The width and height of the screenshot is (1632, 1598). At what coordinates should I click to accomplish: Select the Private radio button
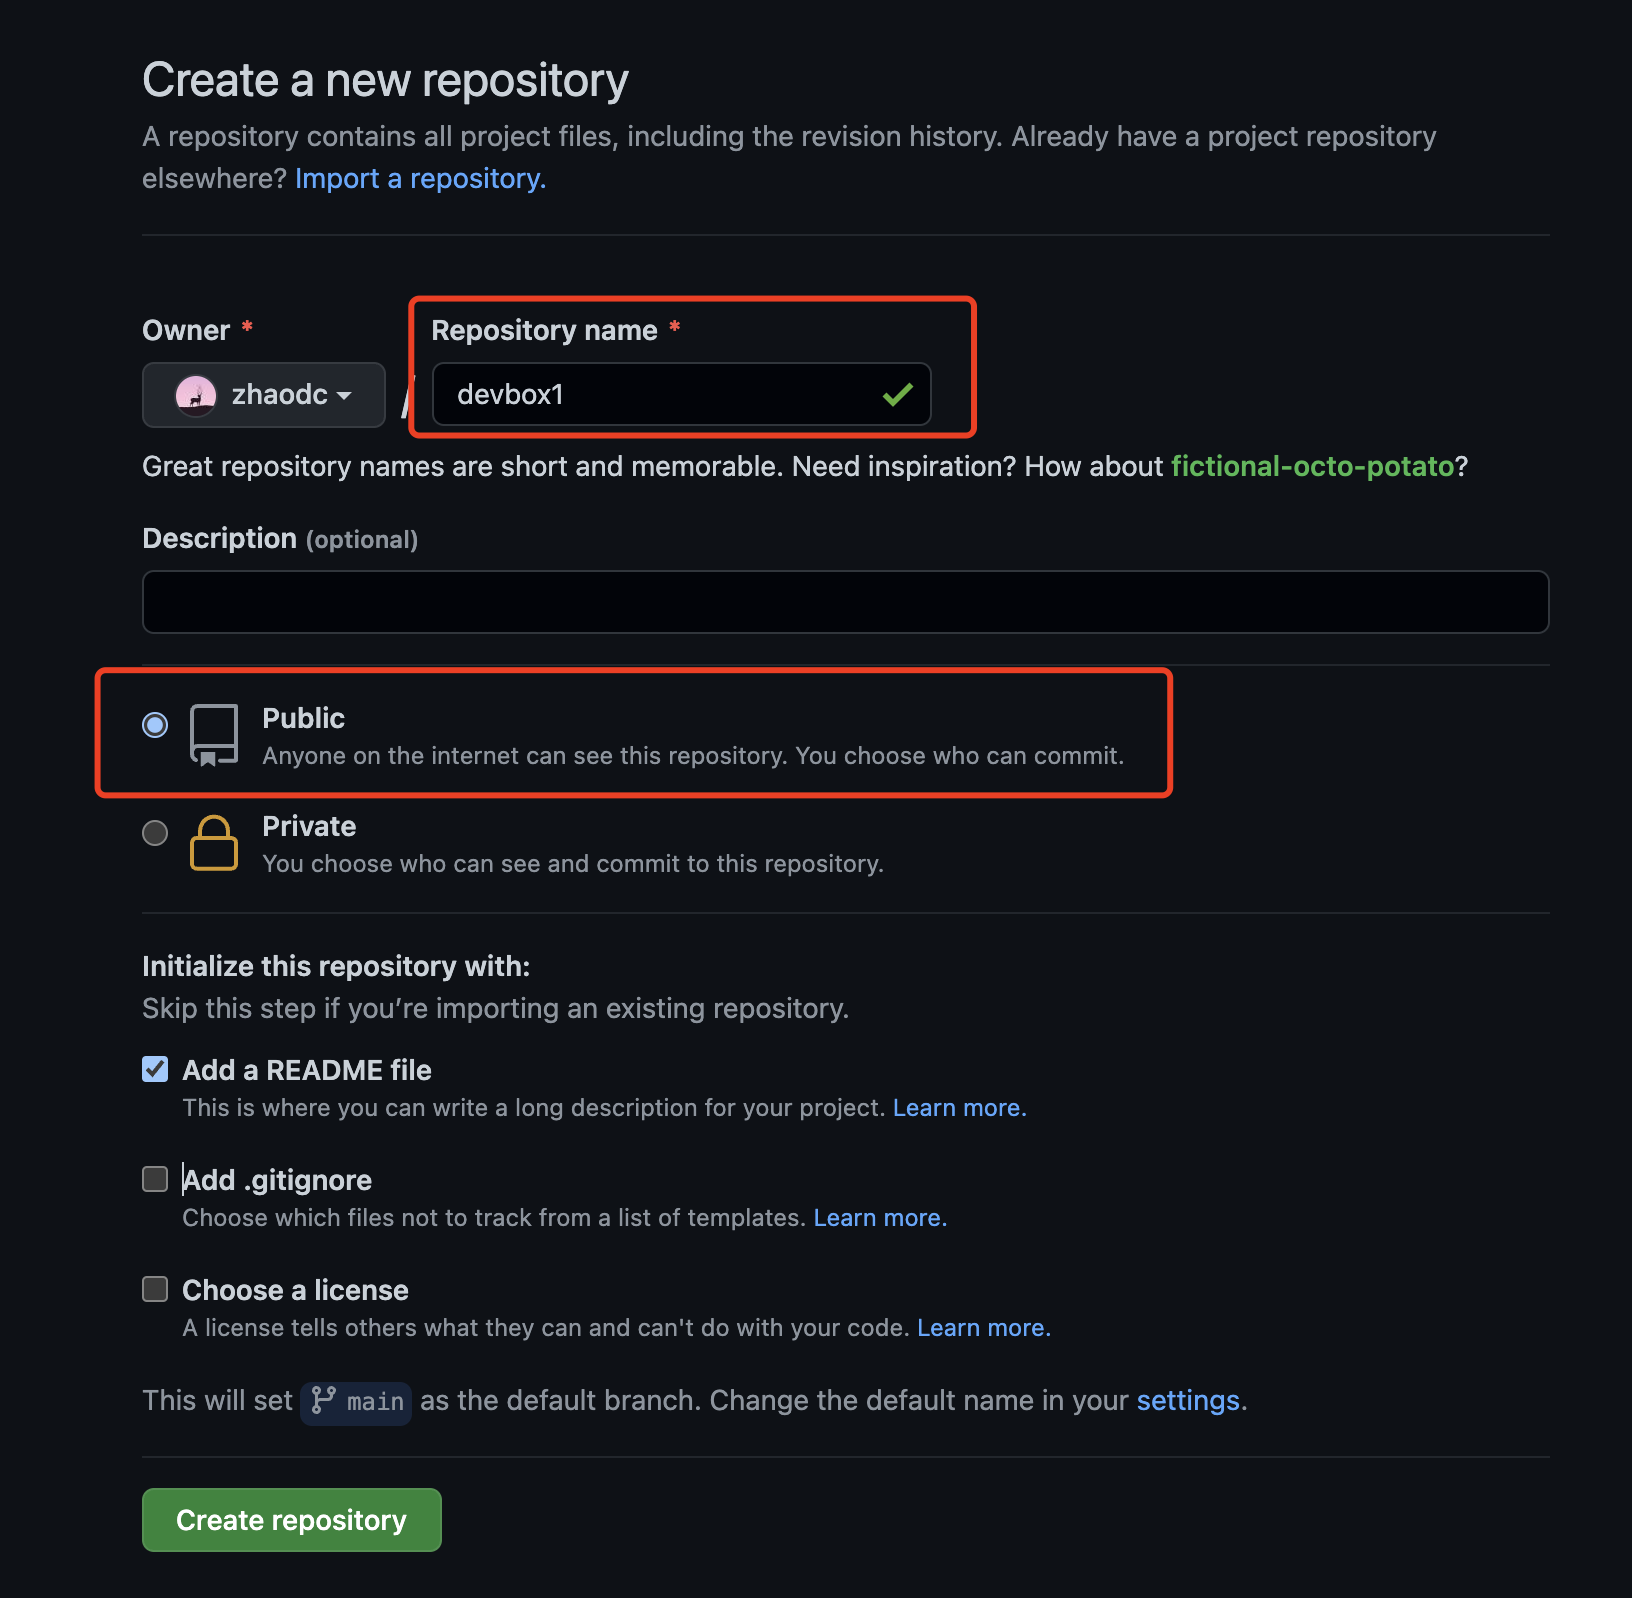pyautogui.click(x=155, y=833)
